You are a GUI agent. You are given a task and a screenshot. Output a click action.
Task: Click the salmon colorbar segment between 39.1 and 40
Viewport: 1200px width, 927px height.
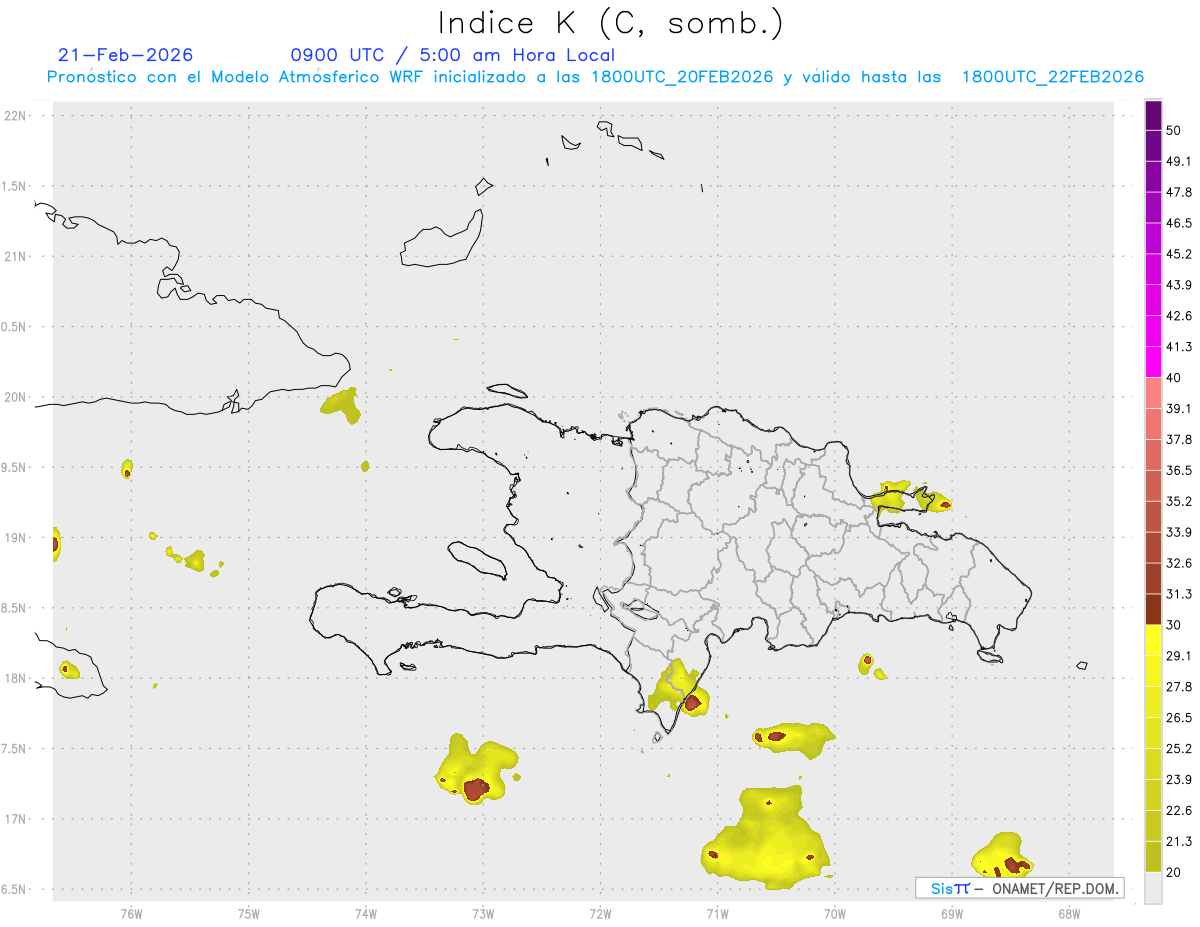(x=1153, y=393)
